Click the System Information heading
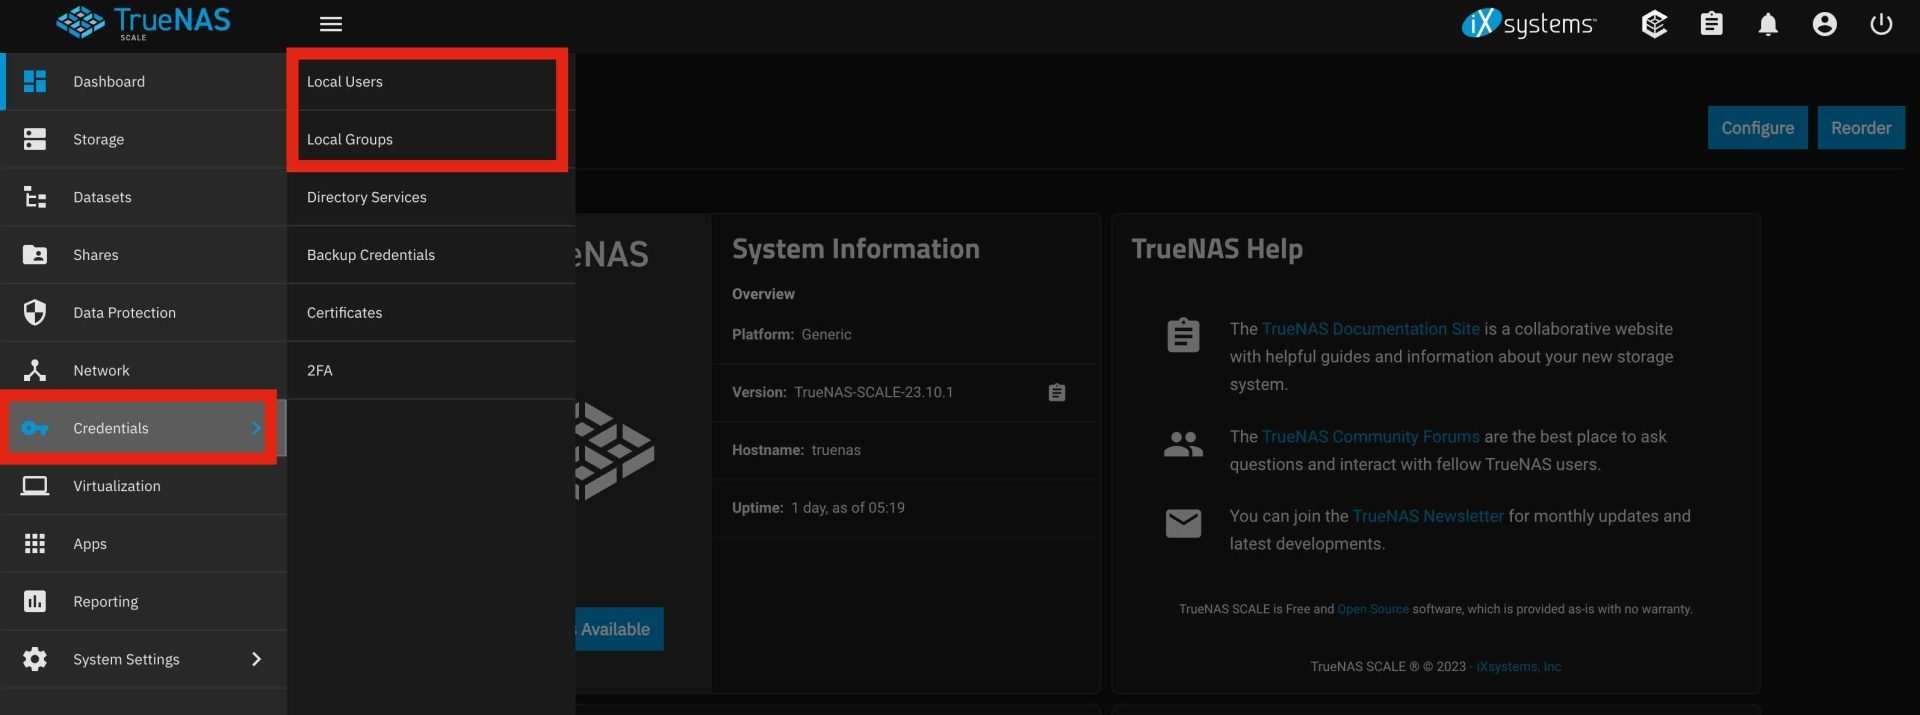Screen dimensions: 1920x715 [856, 249]
